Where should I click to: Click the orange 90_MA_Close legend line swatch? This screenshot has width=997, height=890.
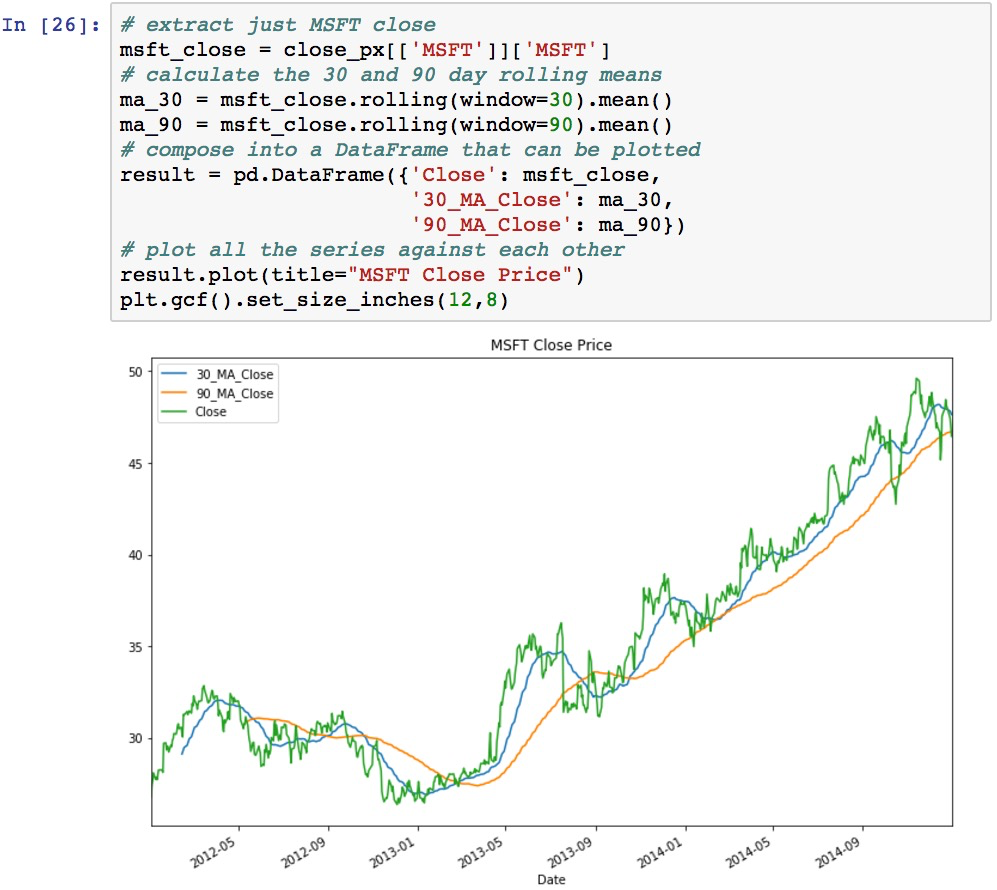click(174, 393)
